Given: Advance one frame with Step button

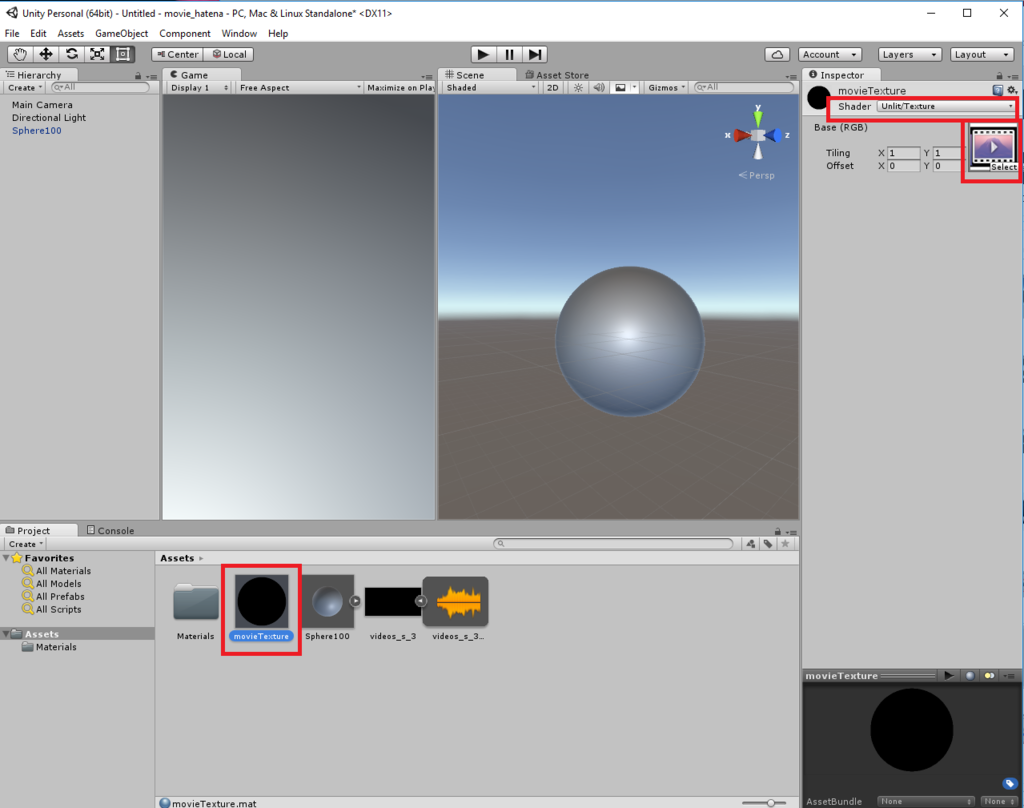Looking at the screenshot, I should pyautogui.click(x=535, y=54).
